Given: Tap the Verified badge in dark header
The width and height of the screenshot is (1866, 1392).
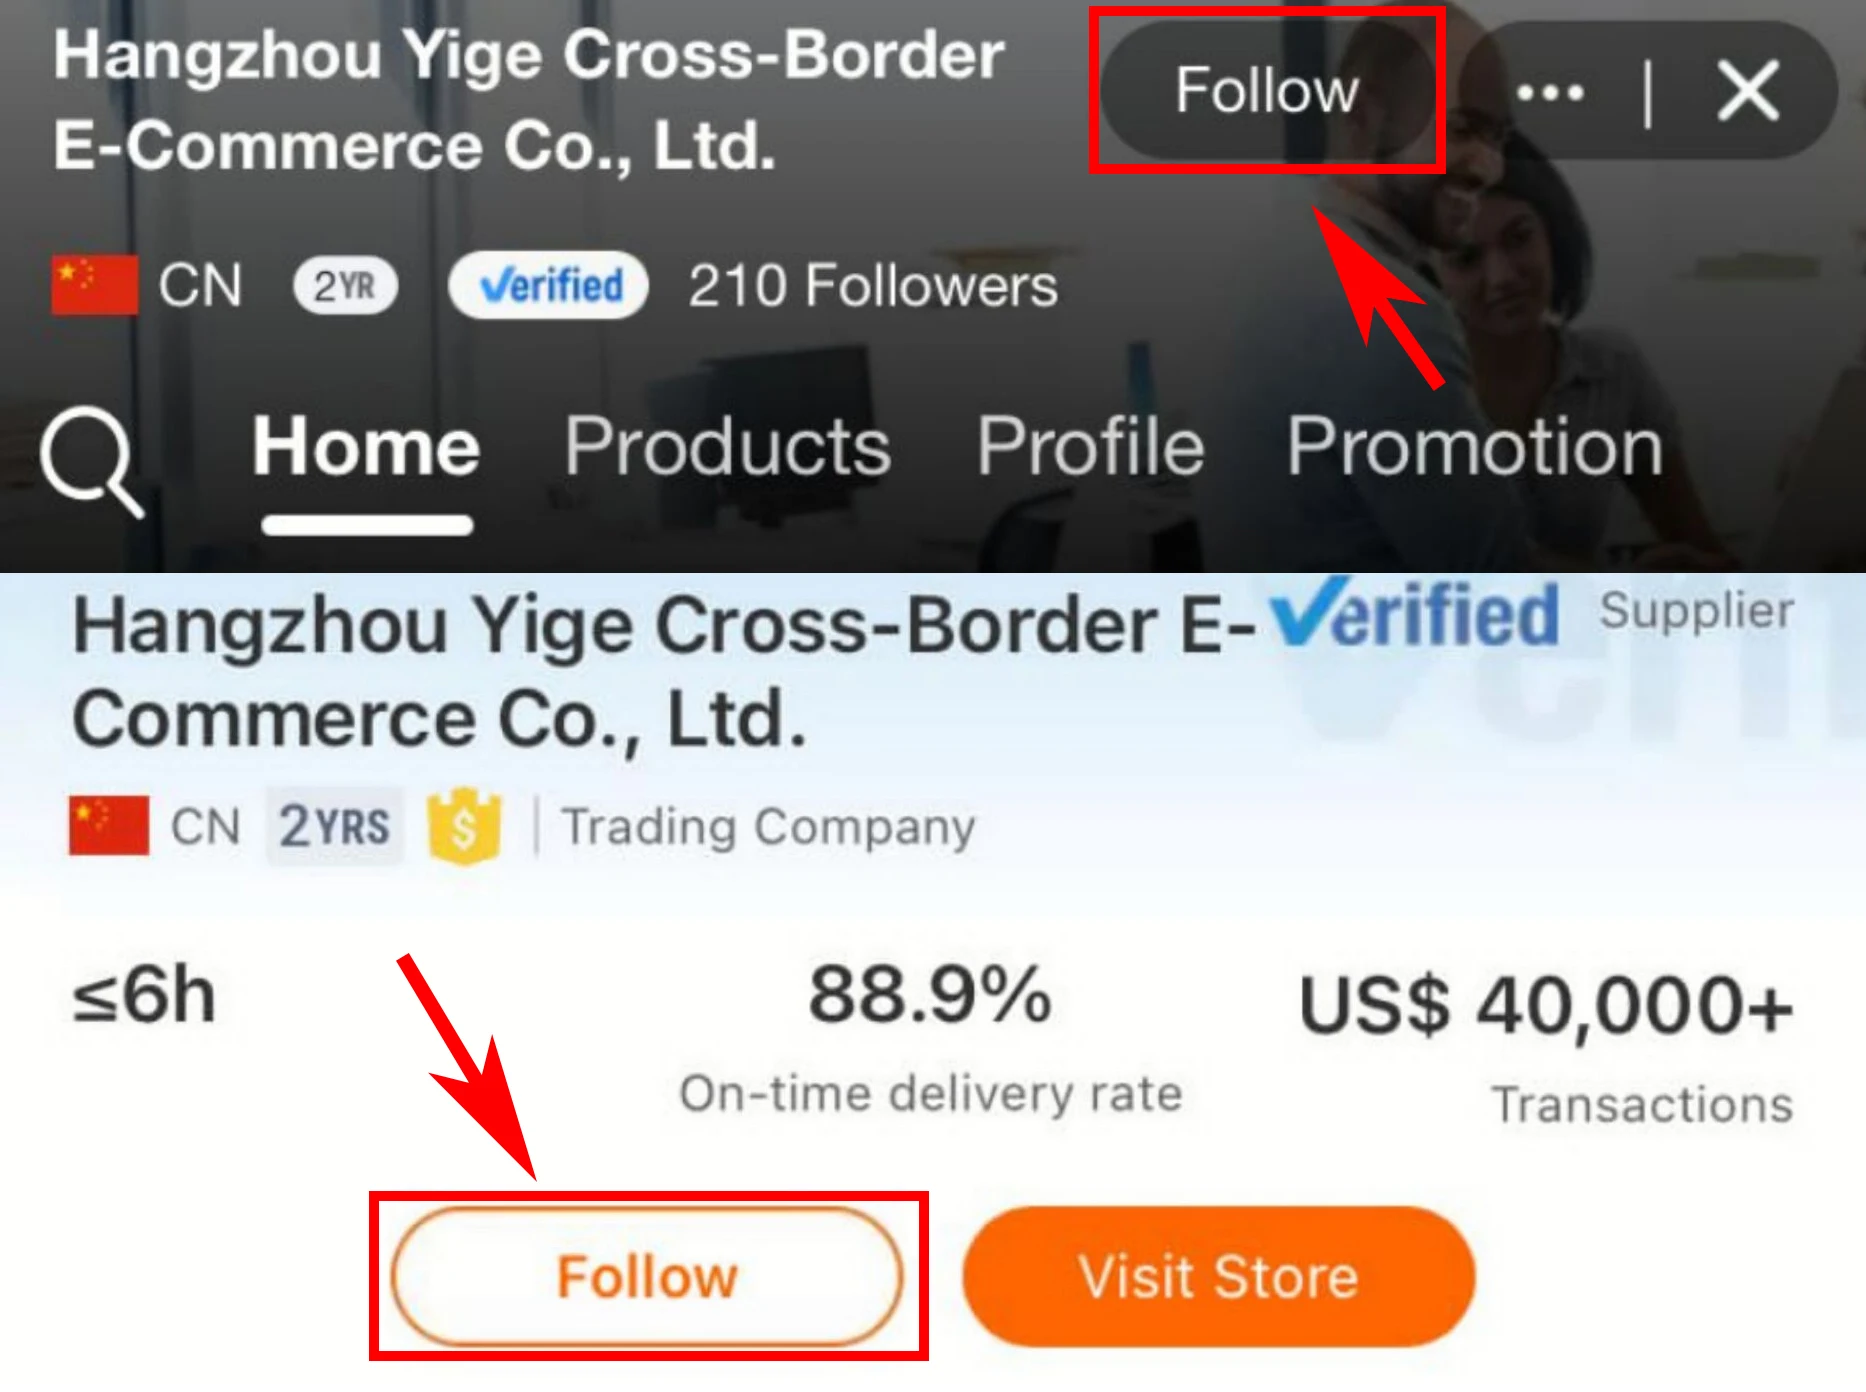Looking at the screenshot, I should tap(548, 286).
